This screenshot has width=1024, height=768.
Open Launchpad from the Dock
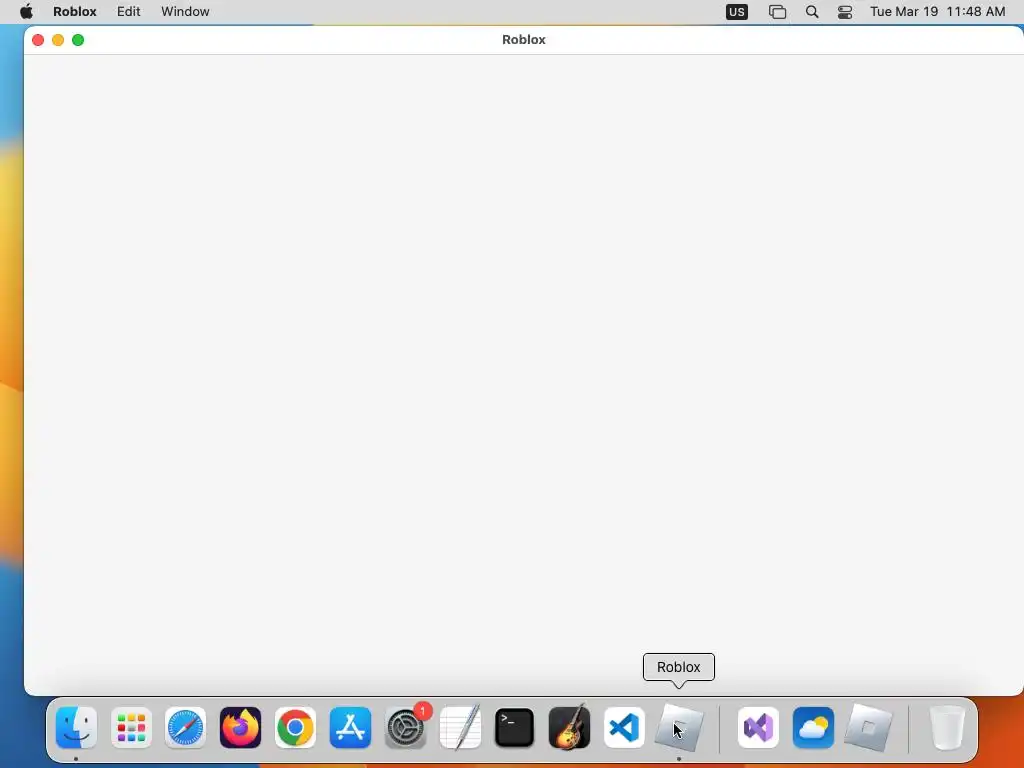click(131, 727)
